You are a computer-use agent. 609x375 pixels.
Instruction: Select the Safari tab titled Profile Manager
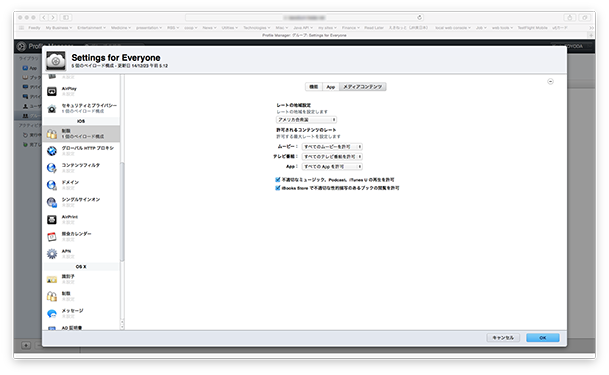pos(304,35)
